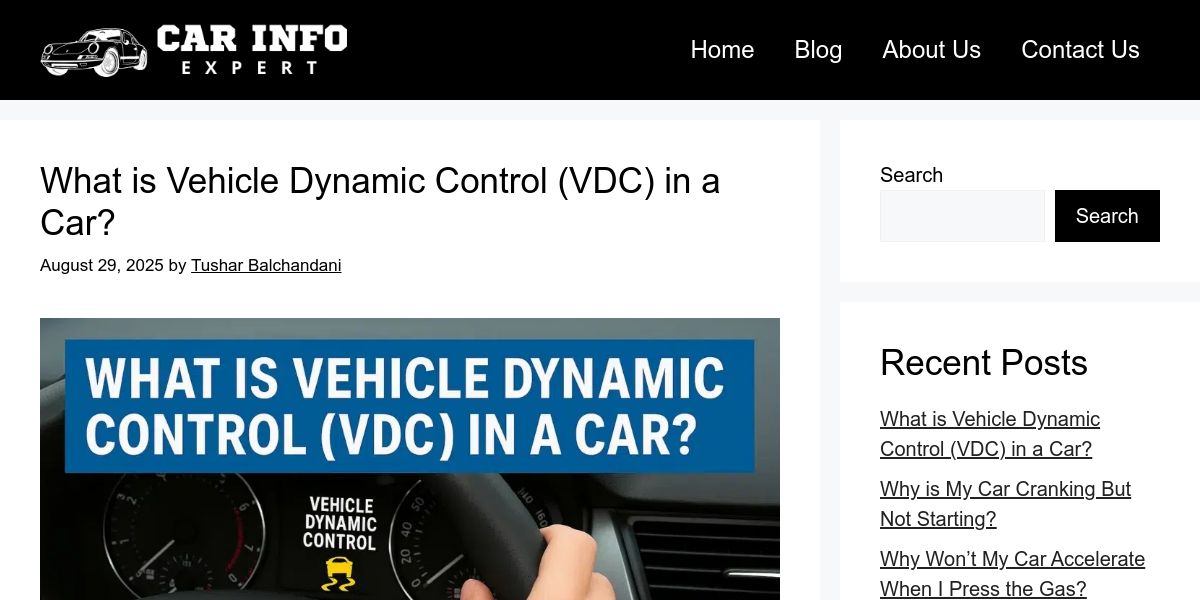
Task: Click the black Search button
Action: coord(1107,216)
